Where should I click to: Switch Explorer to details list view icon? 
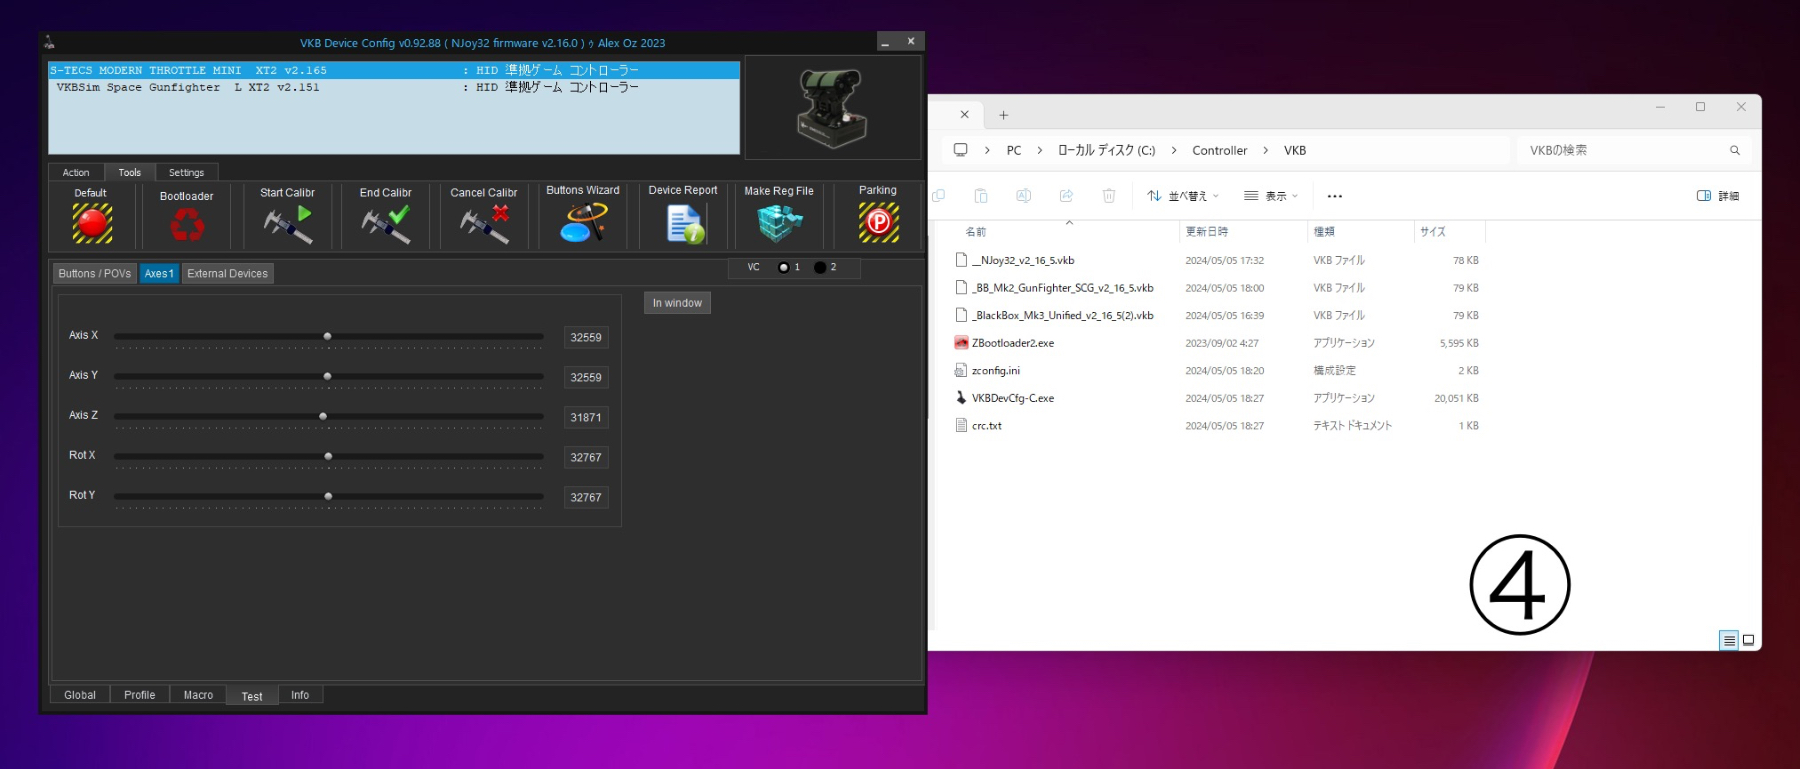coord(1729,640)
